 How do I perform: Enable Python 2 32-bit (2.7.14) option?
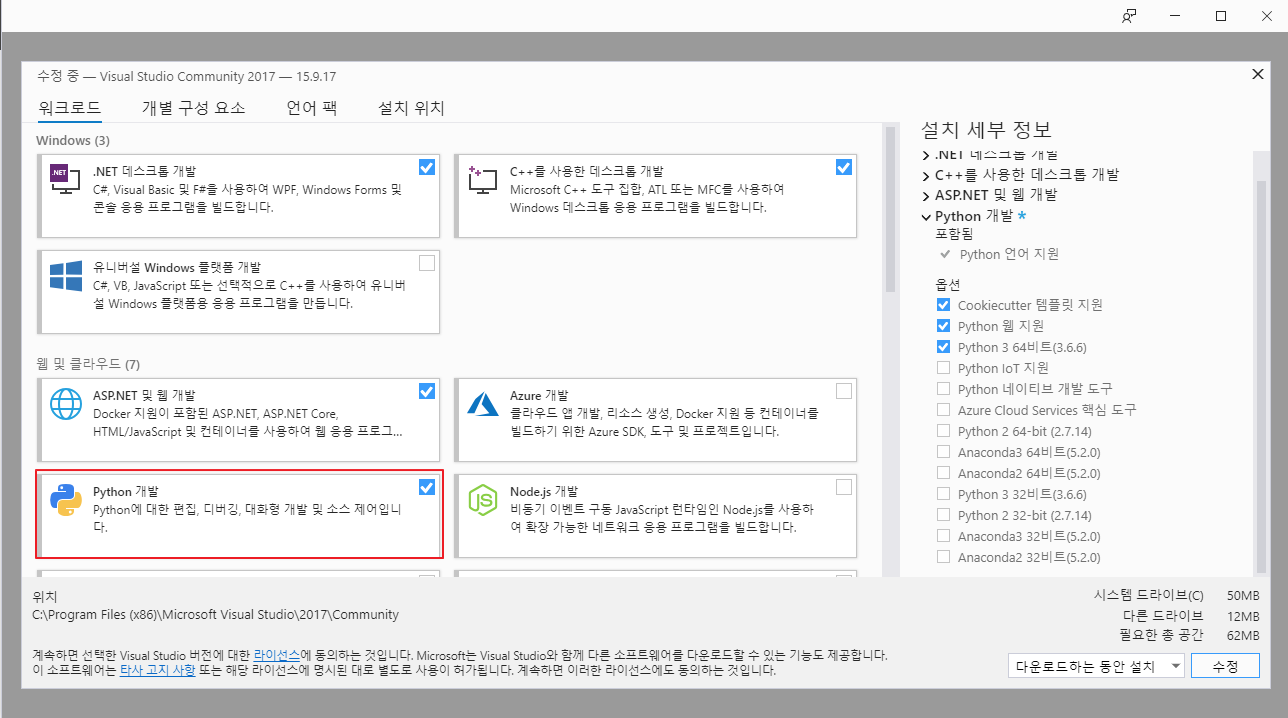click(x=943, y=515)
